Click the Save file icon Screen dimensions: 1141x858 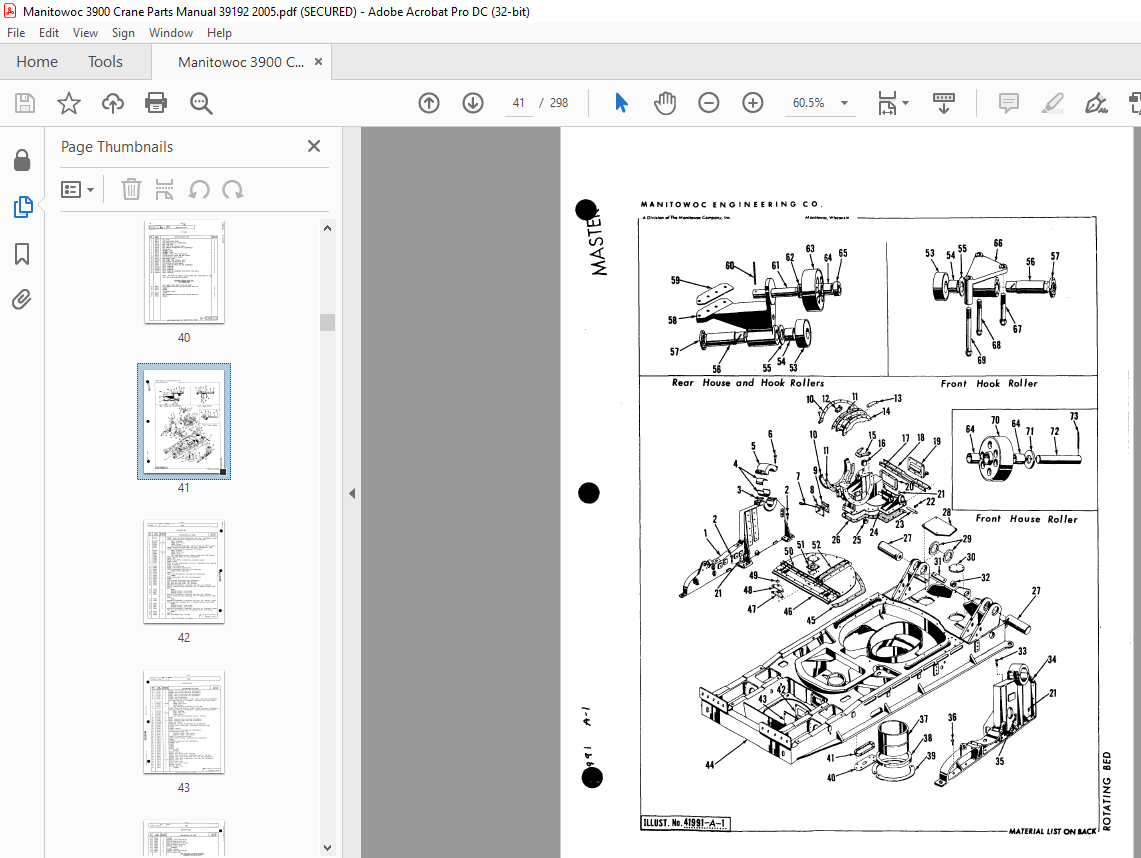pos(25,103)
